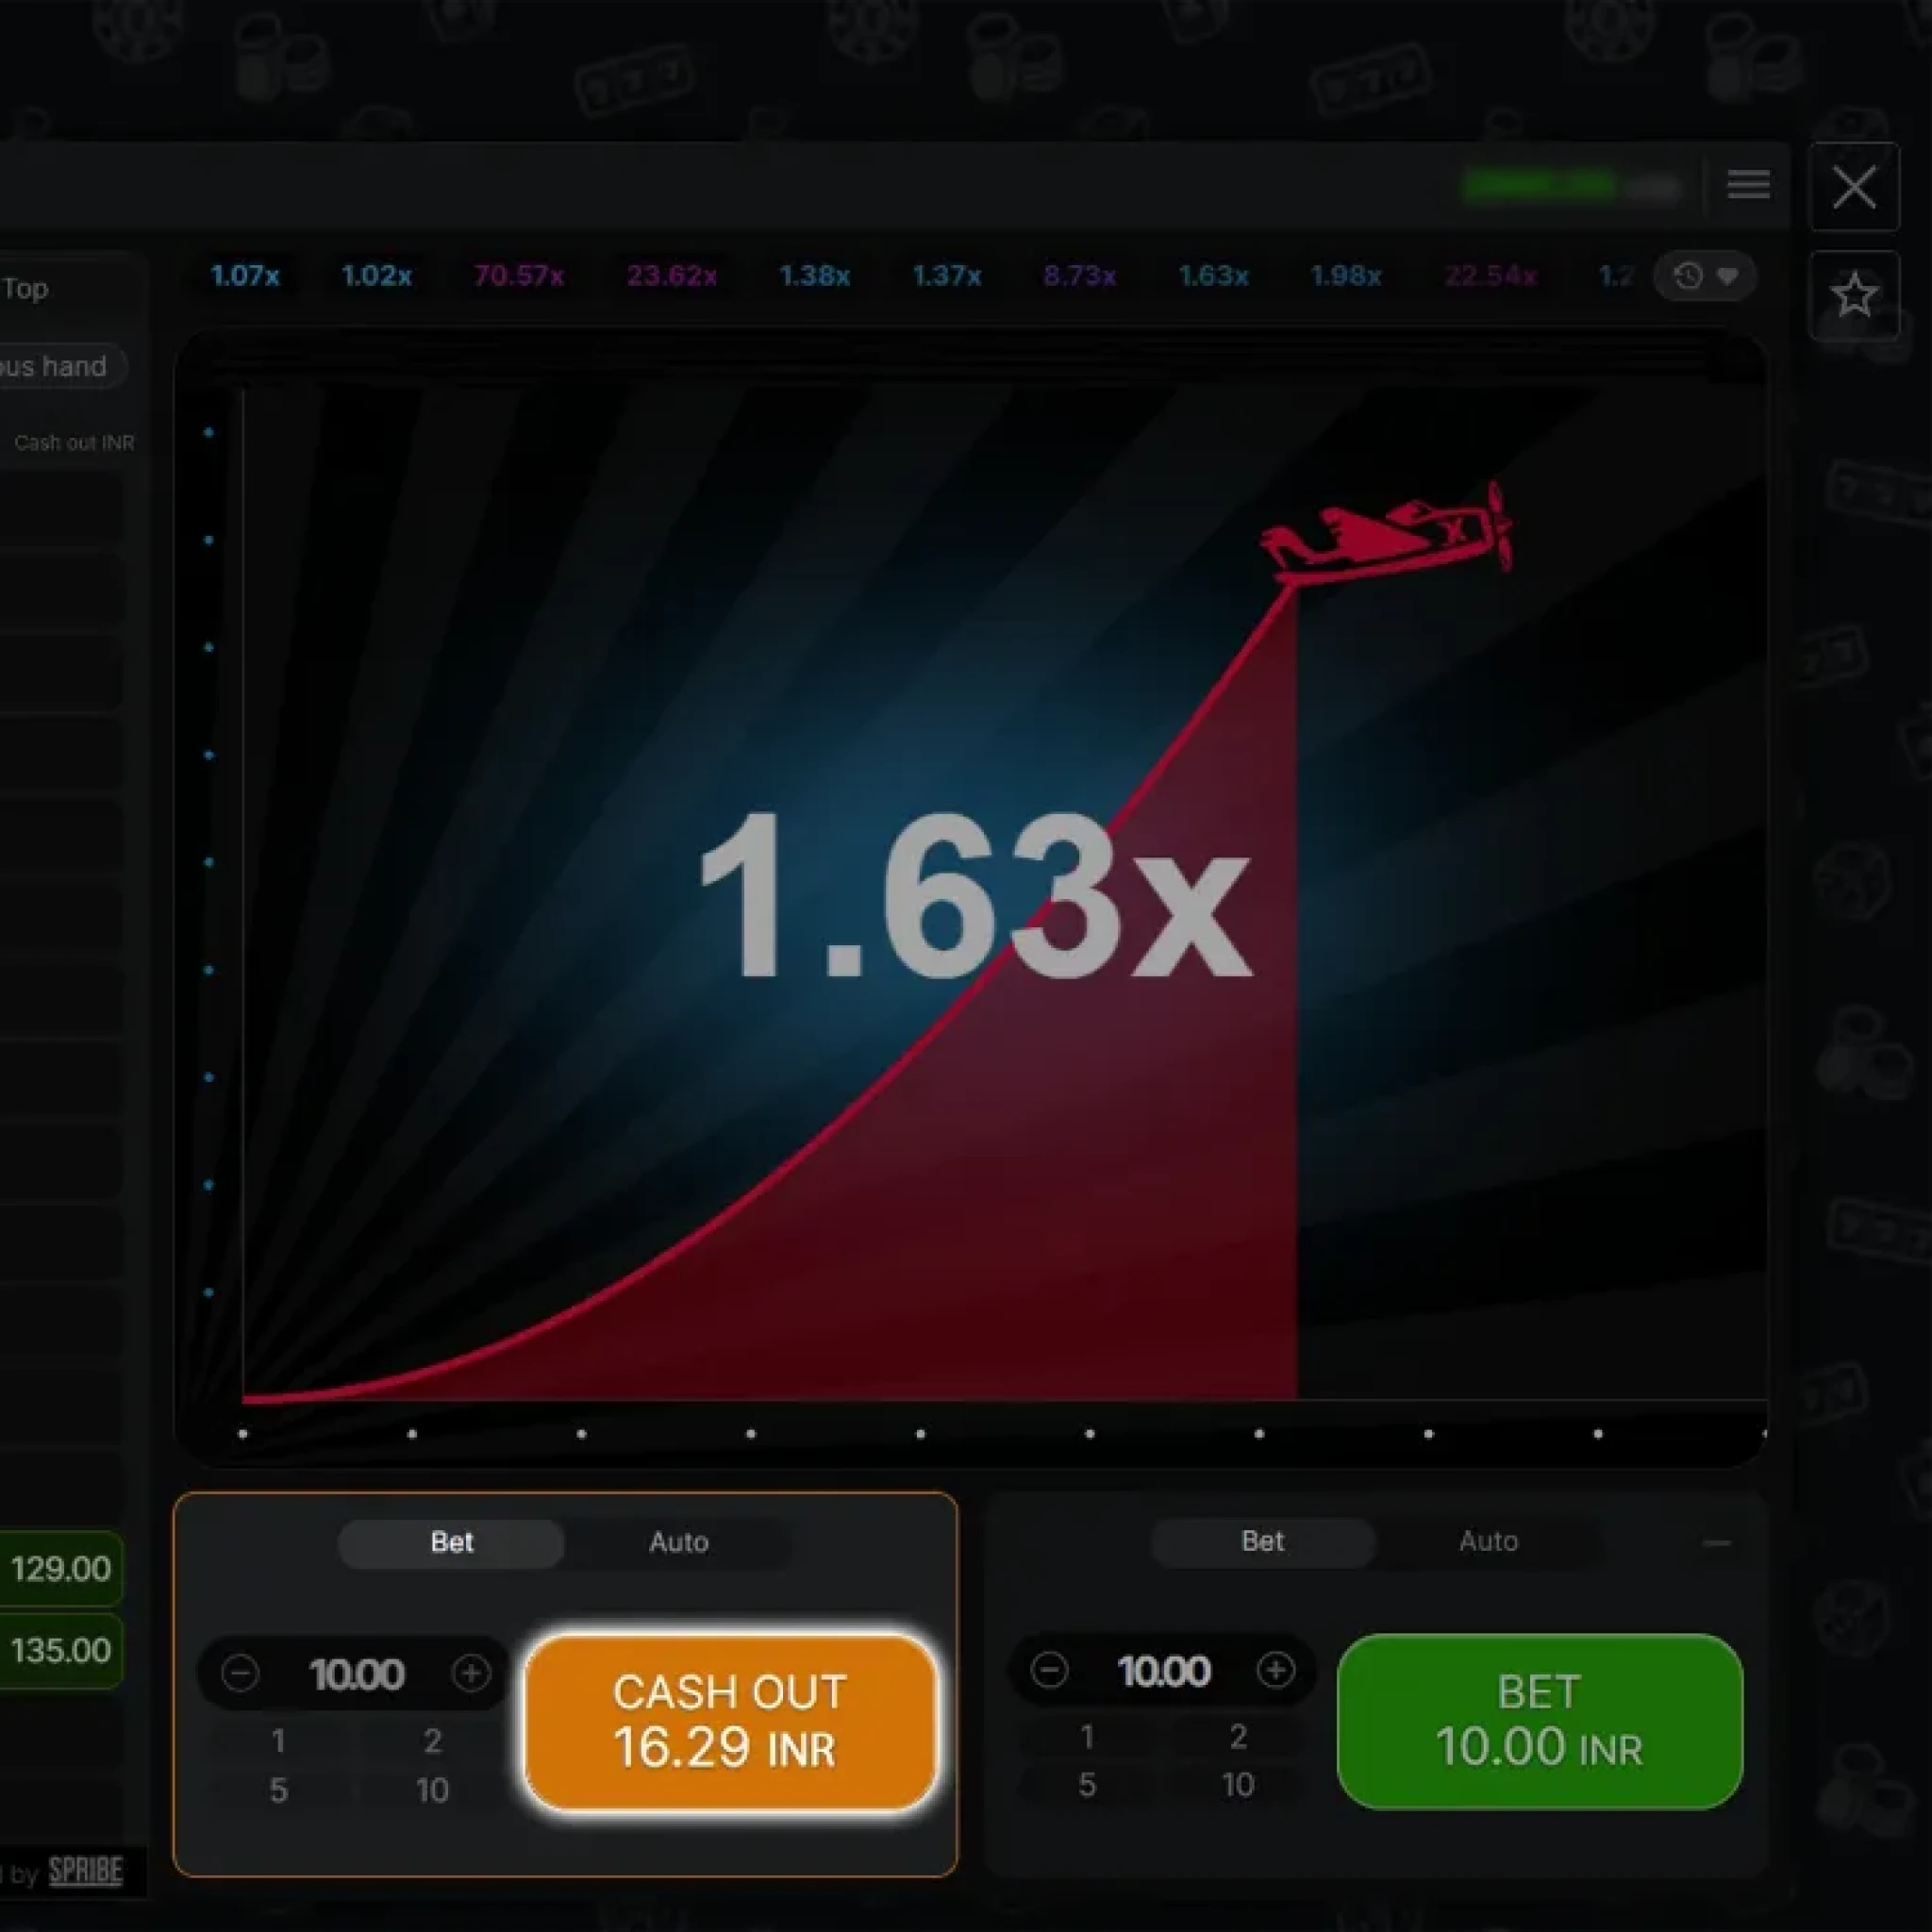
Task: Click left bet amount field 10.00
Action: 356,1674
